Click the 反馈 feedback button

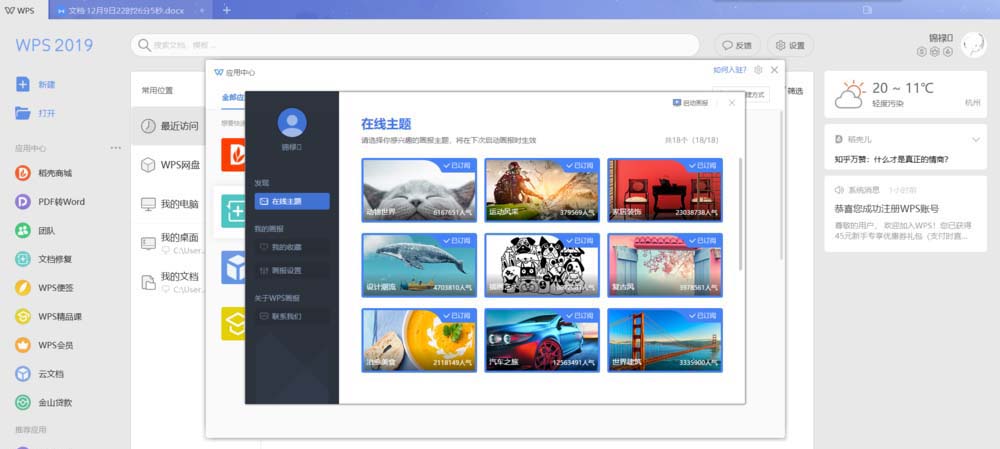coord(737,45)
